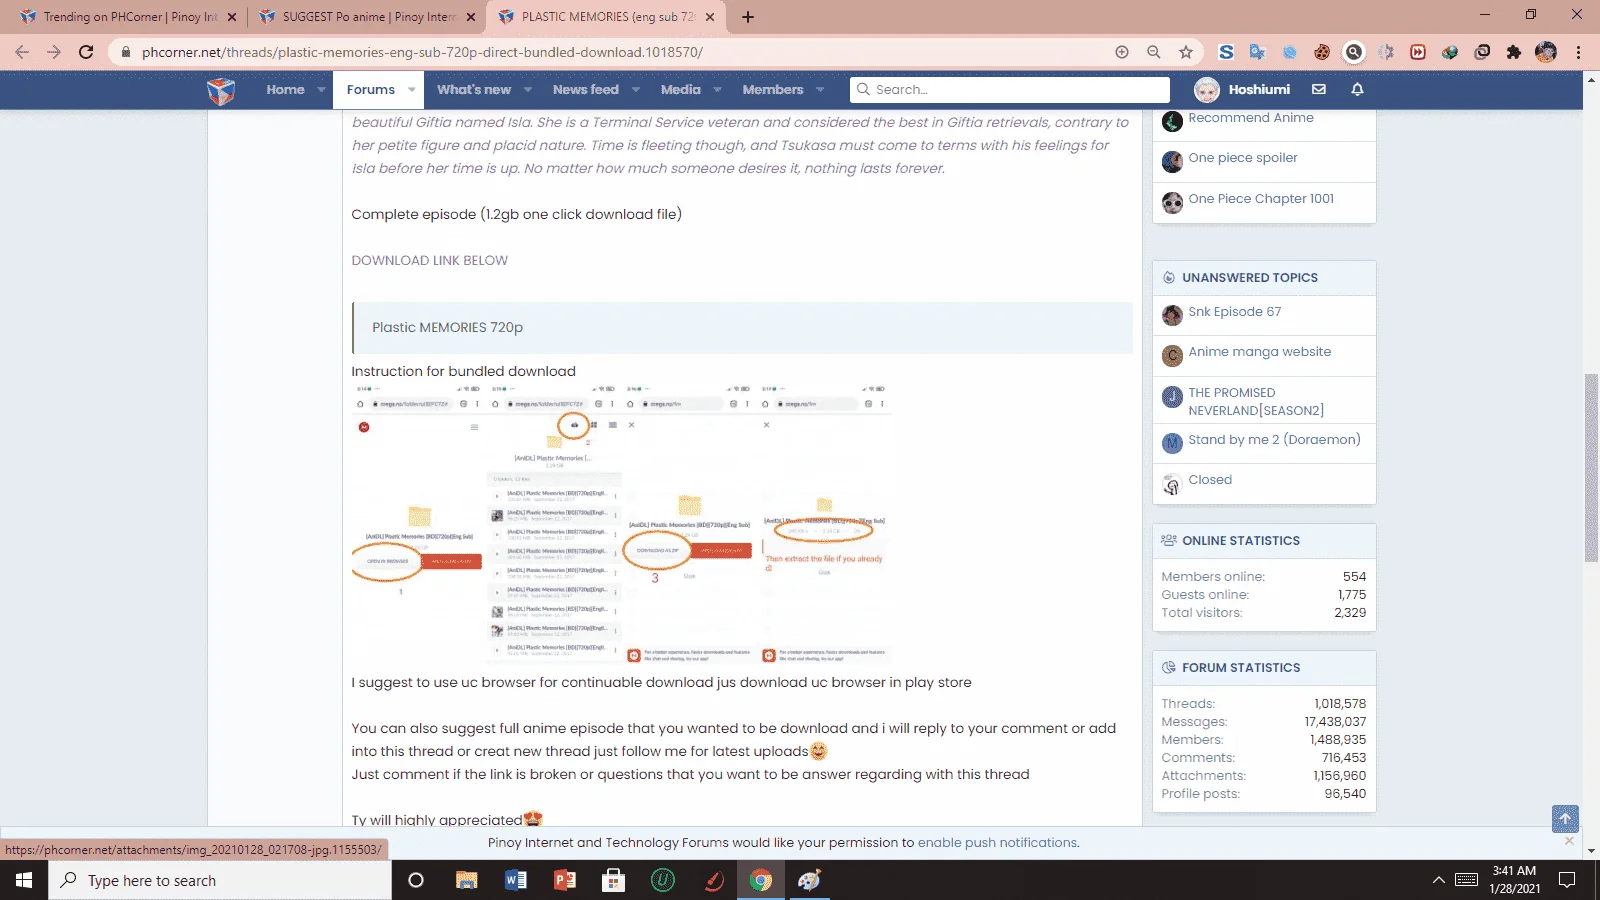Open News feed nav item
This screenshot has height=900, width=1600.
pos(586,89)
